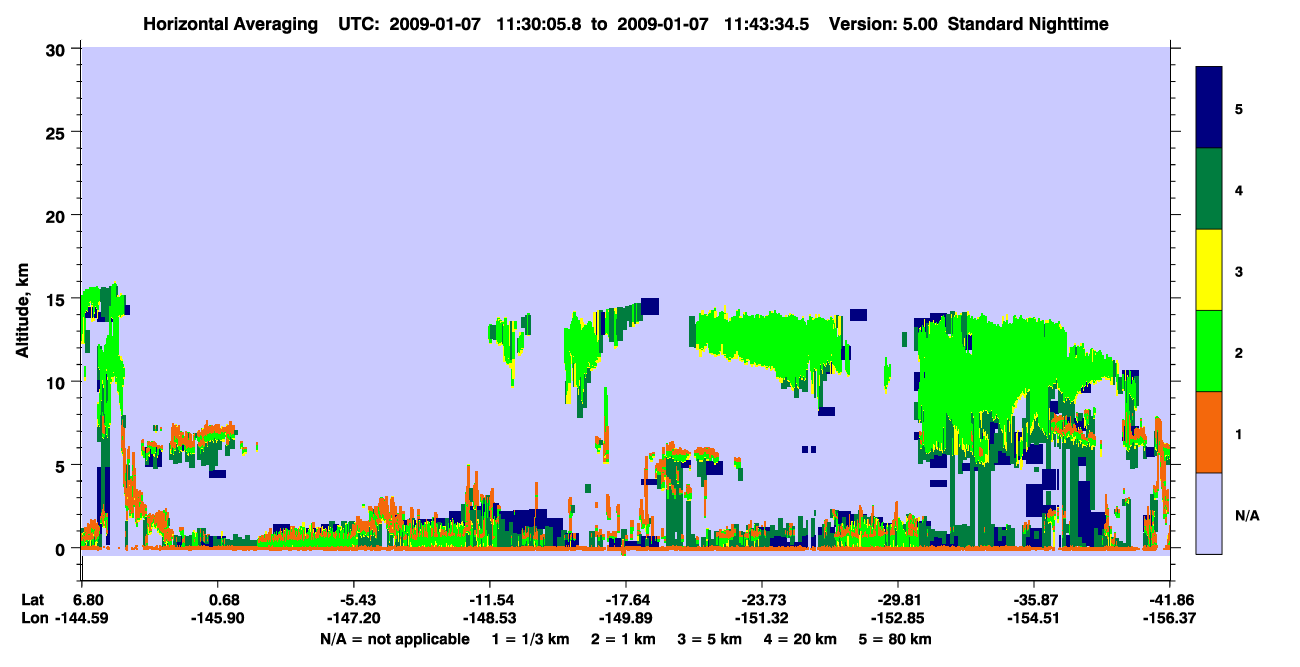Click longitude value '-154.51'
The width and height of the screenshot is (1300, 667).
tap(1033, 618)
